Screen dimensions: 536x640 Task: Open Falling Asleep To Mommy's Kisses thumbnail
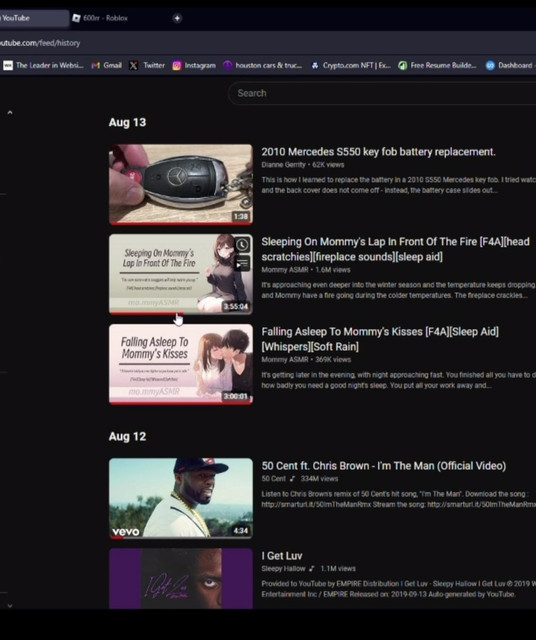click(x=181, y=364)
